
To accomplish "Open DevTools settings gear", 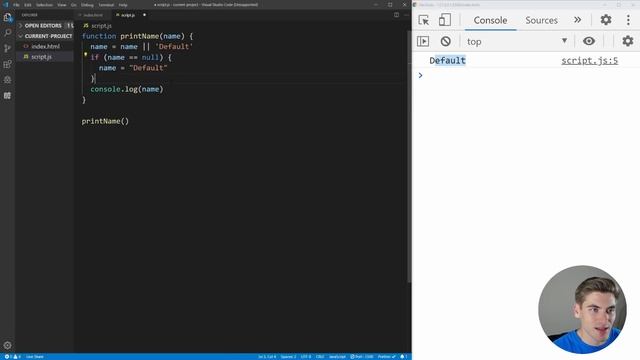I will pos(606,20).
